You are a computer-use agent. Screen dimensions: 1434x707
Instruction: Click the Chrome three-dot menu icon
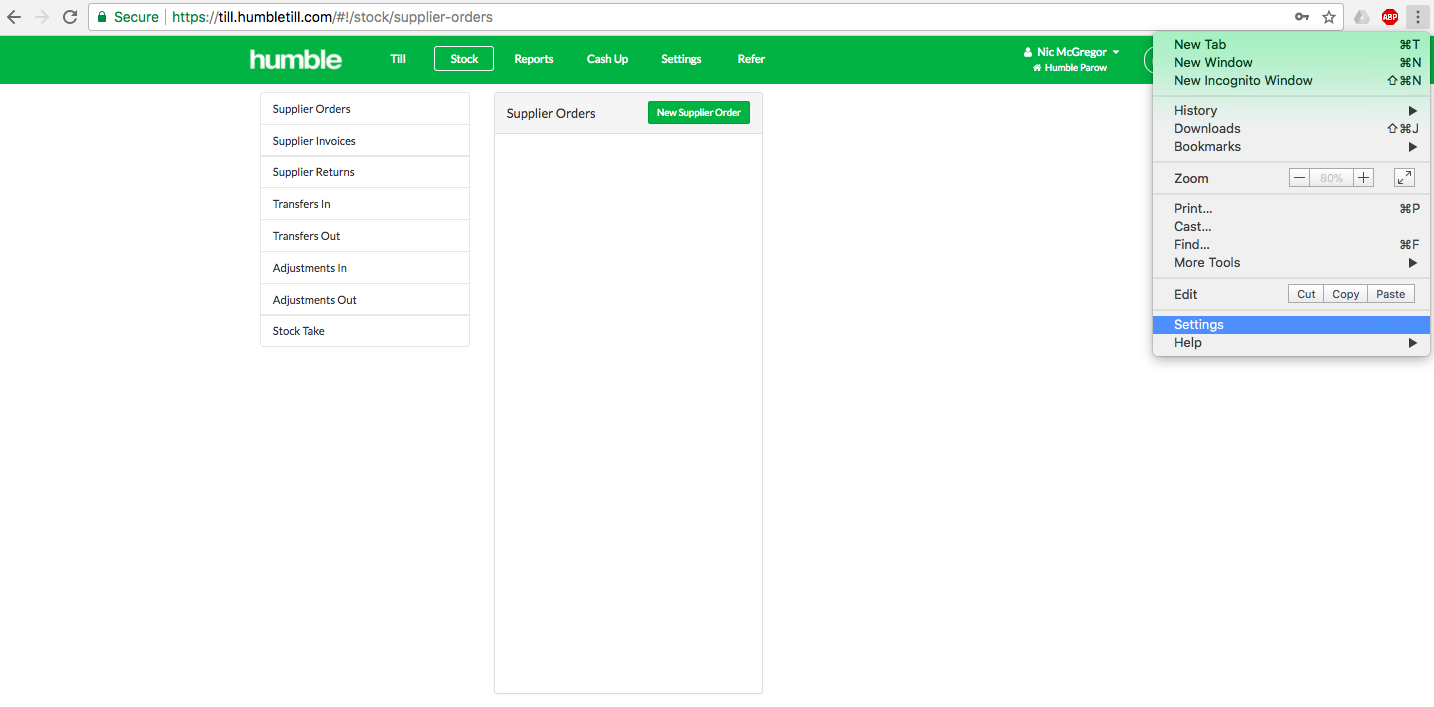(x=1418, y=17)
